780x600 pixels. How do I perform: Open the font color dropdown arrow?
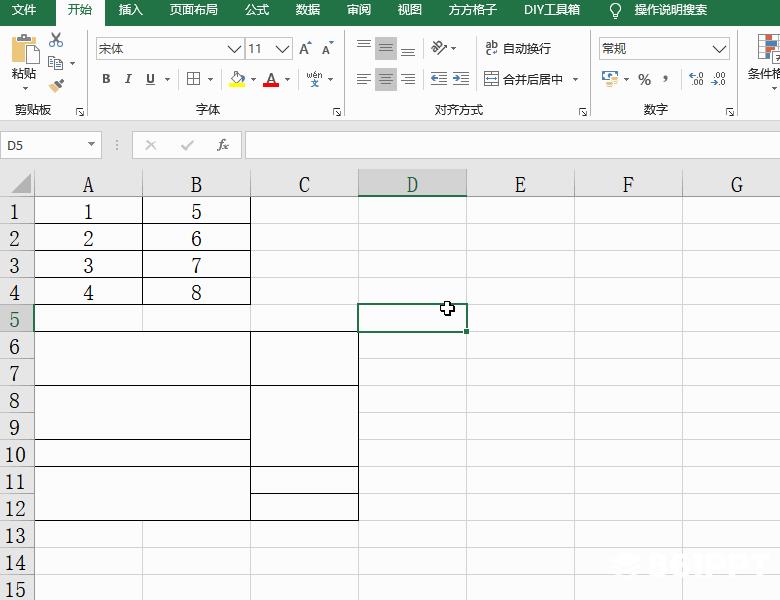point(287,79)
